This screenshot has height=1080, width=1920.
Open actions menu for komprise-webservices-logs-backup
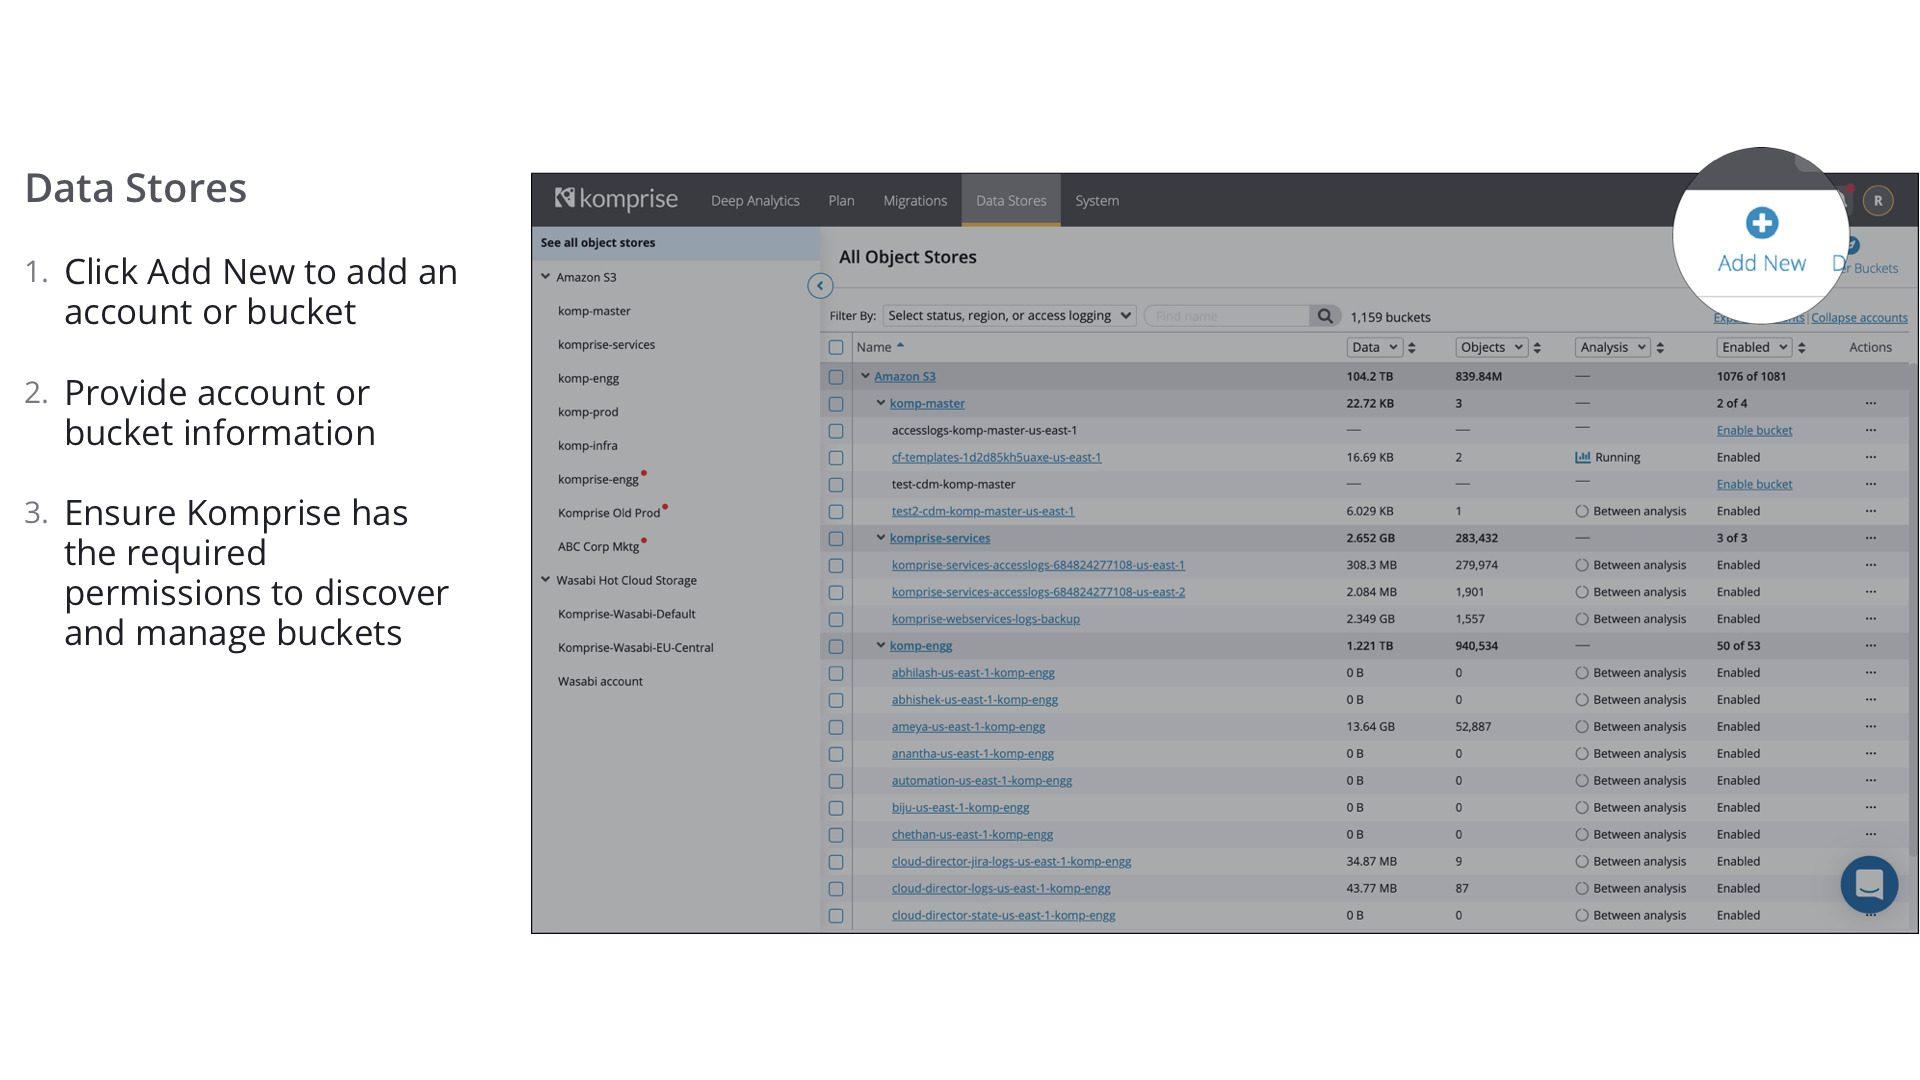coord(1871,619)
